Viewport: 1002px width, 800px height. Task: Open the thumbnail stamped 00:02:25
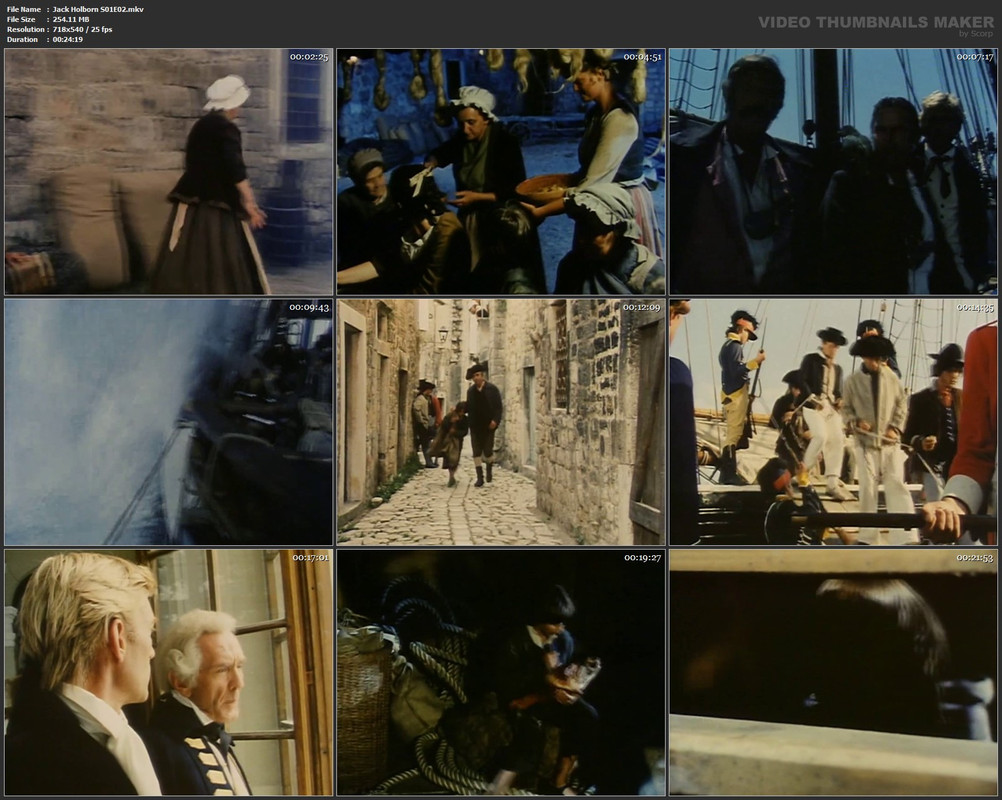pos(169,172)
